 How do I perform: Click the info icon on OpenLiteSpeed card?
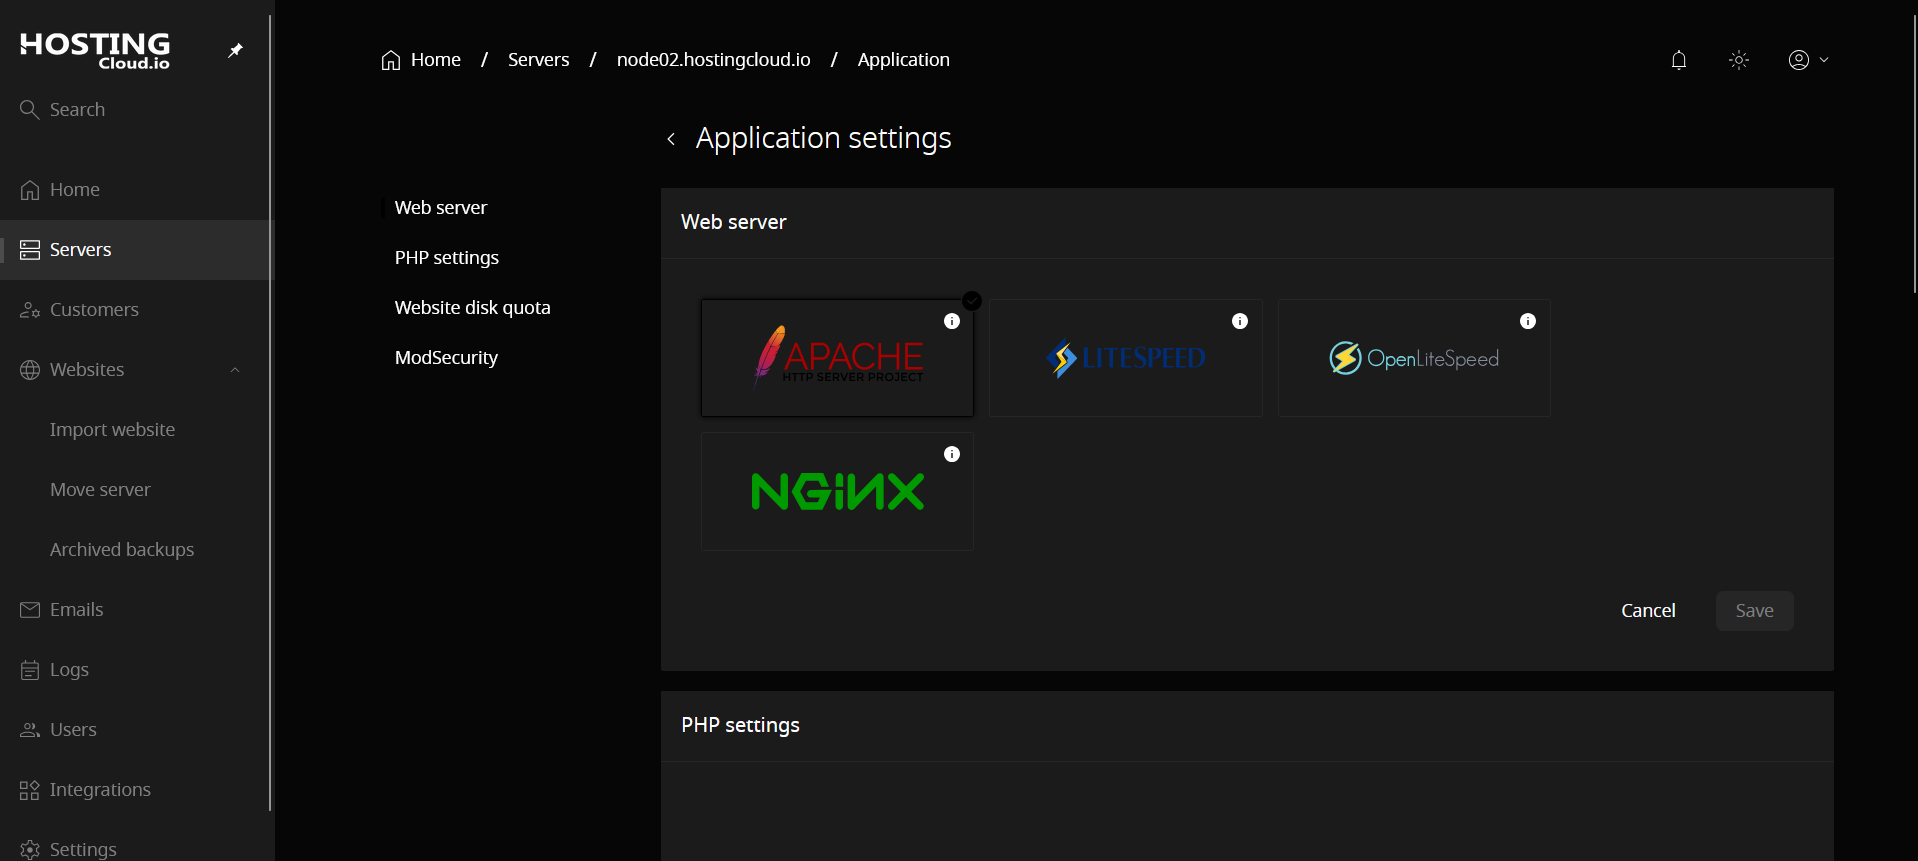coord(1527,321)
